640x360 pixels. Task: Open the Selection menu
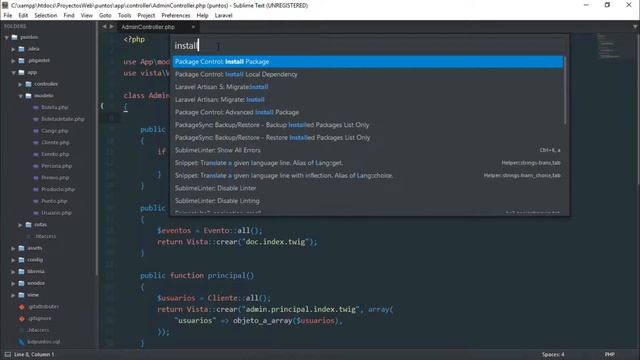45,16
